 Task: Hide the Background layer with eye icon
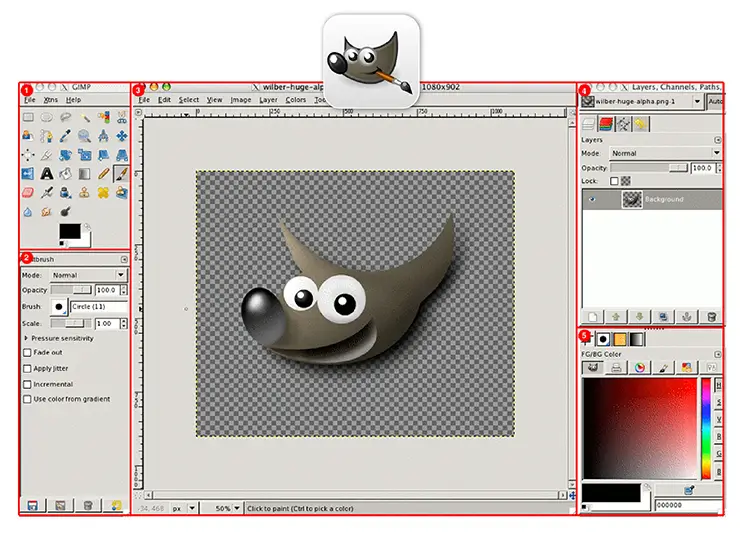589,200
